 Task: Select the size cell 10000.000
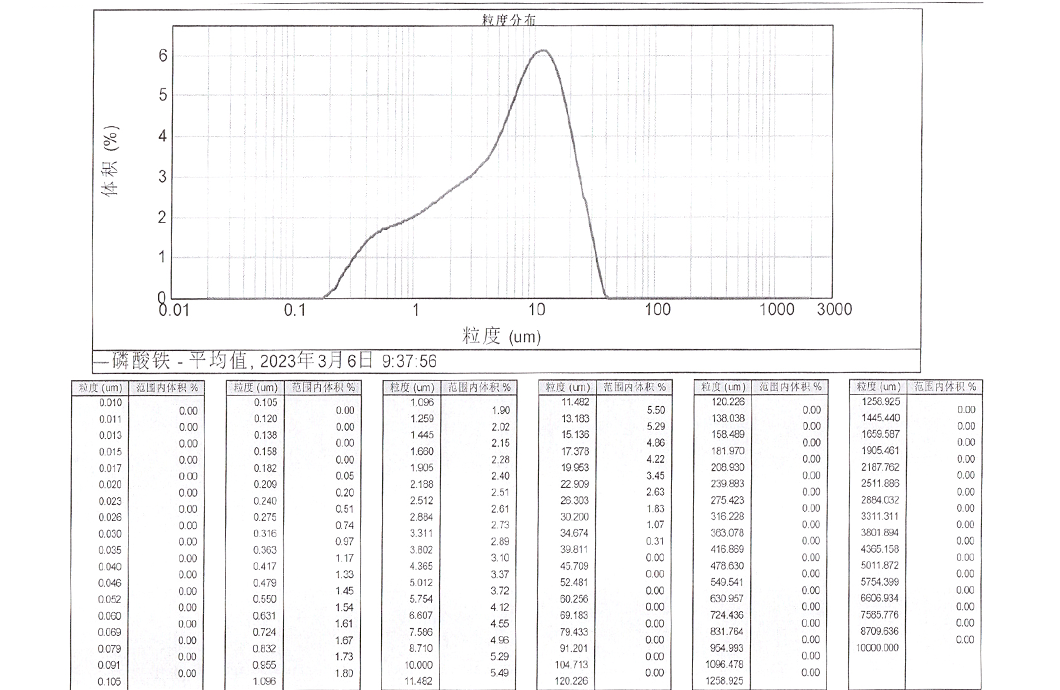click(878, 648)
